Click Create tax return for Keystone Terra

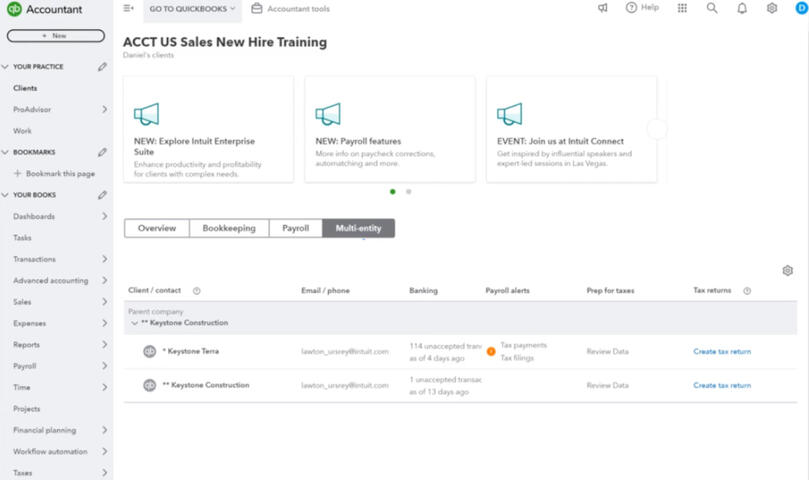[722, 351]
